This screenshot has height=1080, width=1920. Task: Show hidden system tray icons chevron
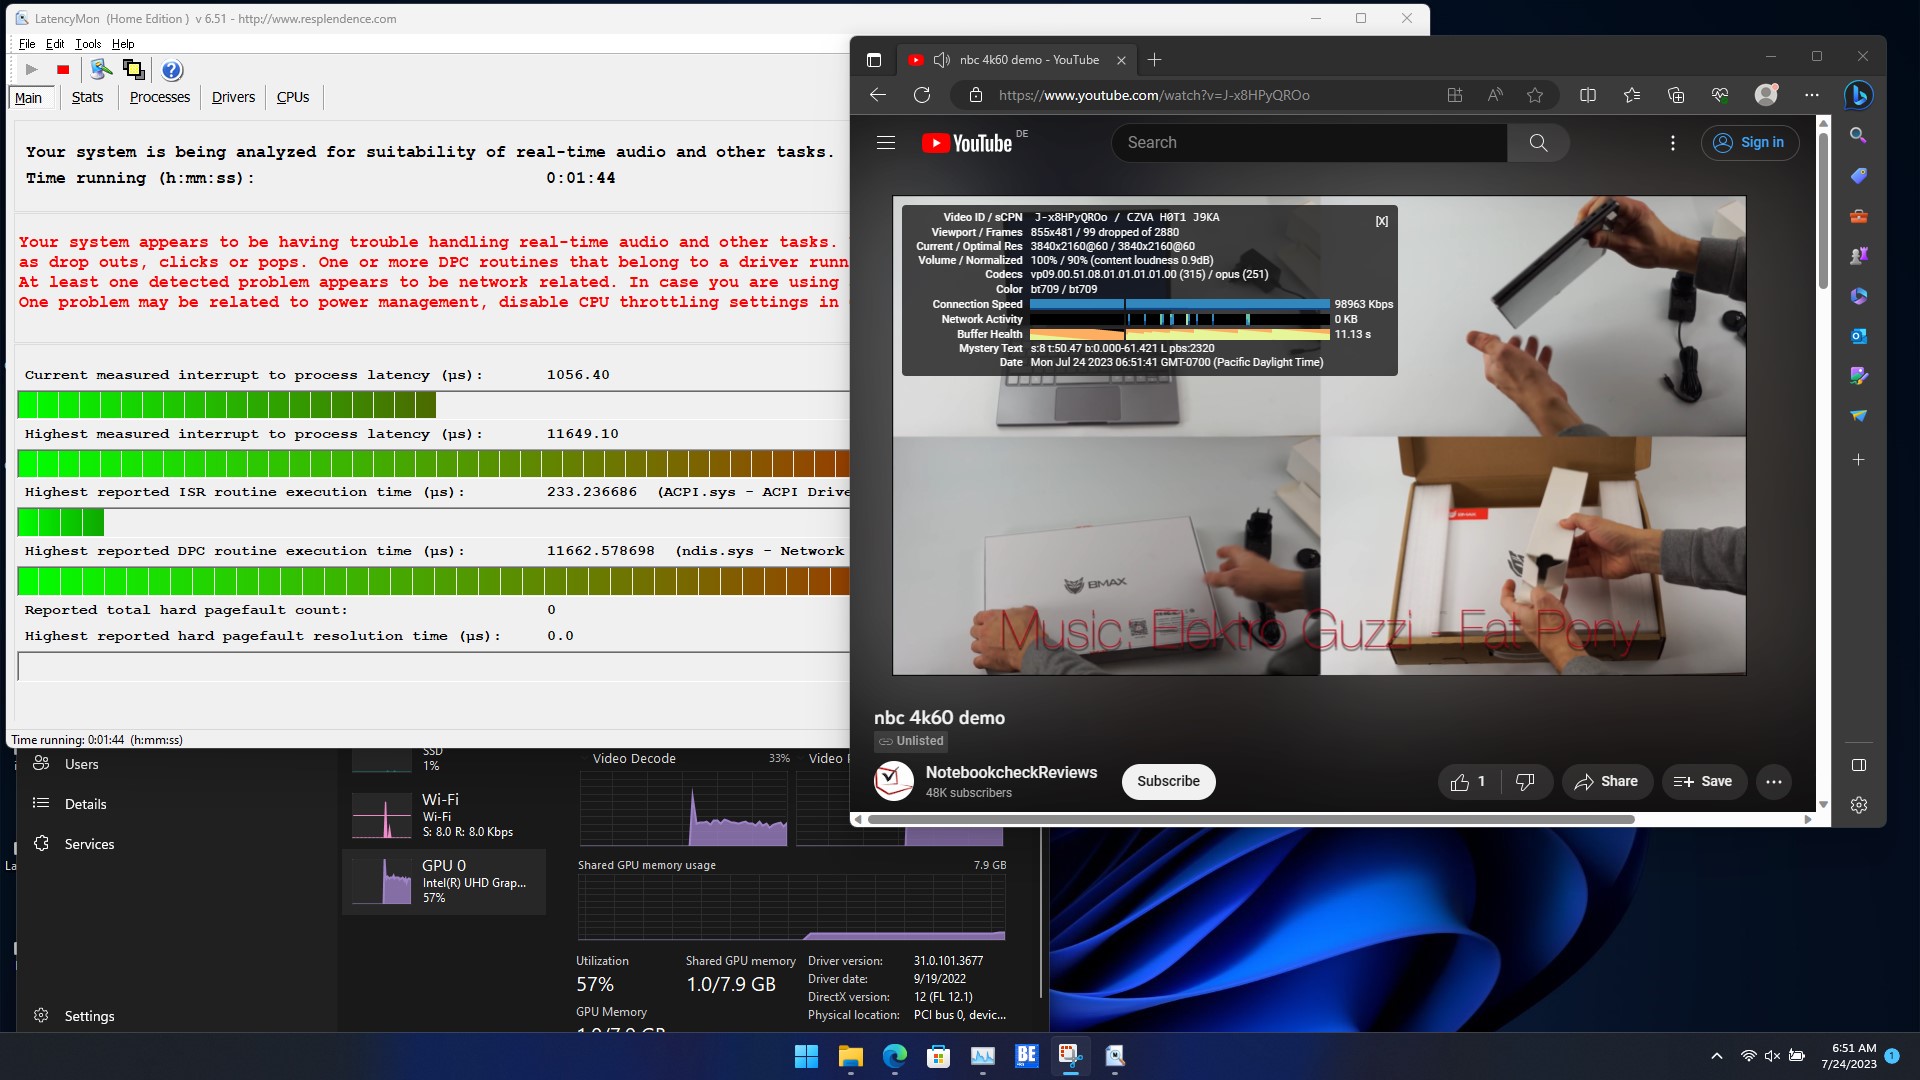coord(1717,1056)
